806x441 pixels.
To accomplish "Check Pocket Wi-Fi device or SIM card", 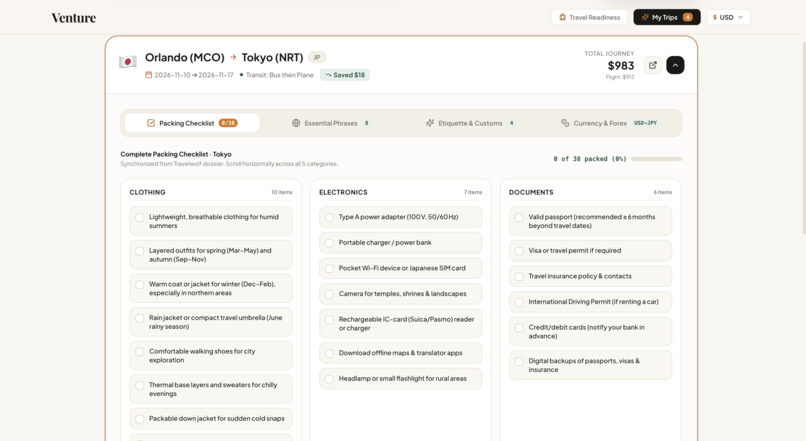I will click(329, 269).
